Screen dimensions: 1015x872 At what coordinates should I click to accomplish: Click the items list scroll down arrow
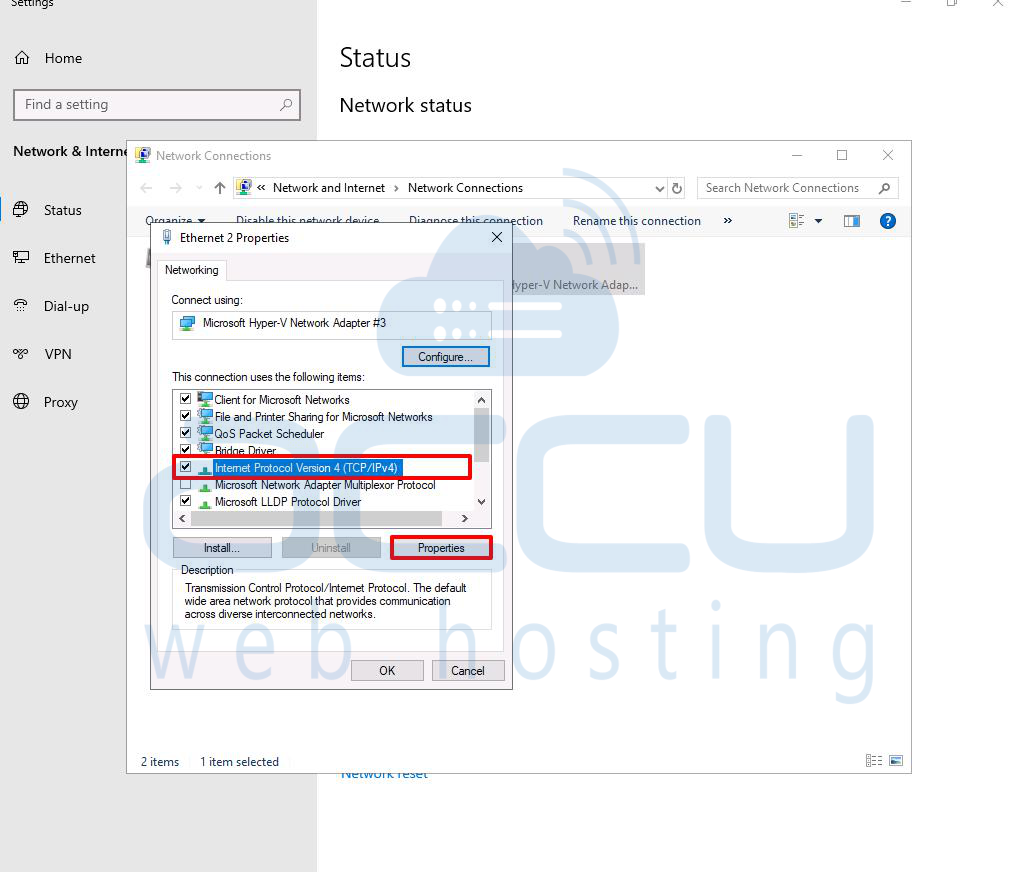click(x=481, y=502)
